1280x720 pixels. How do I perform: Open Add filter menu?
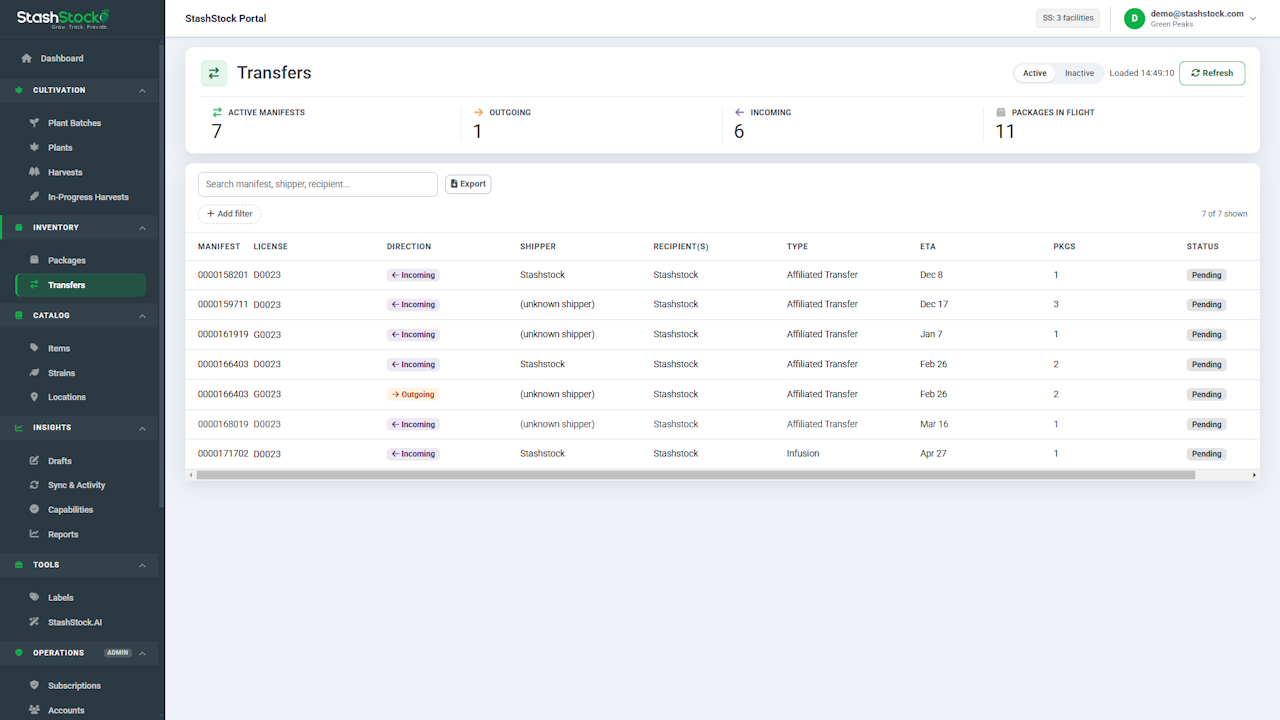pos(229,214)
